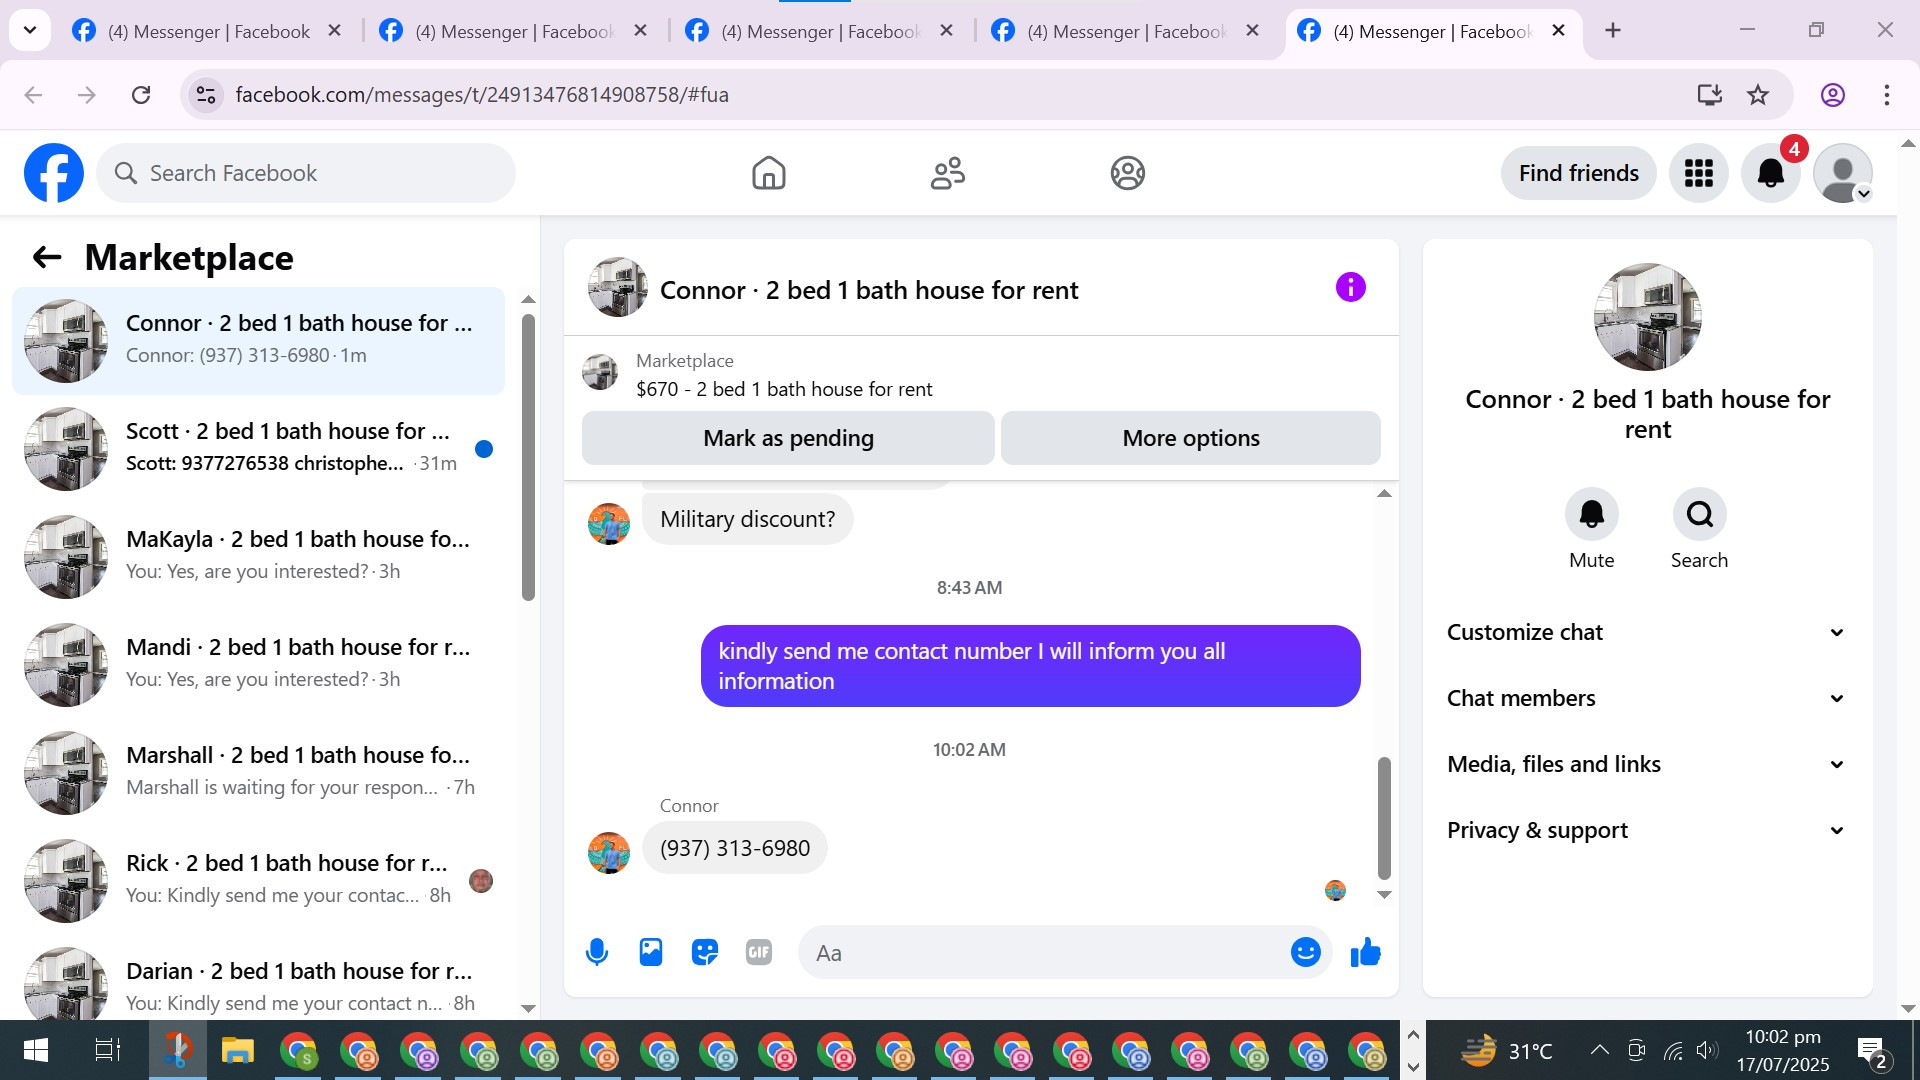Open Scott's house for rent conversation
Screen dimensions: 1920x1080
pyautogui.click(x=258, y=448)
